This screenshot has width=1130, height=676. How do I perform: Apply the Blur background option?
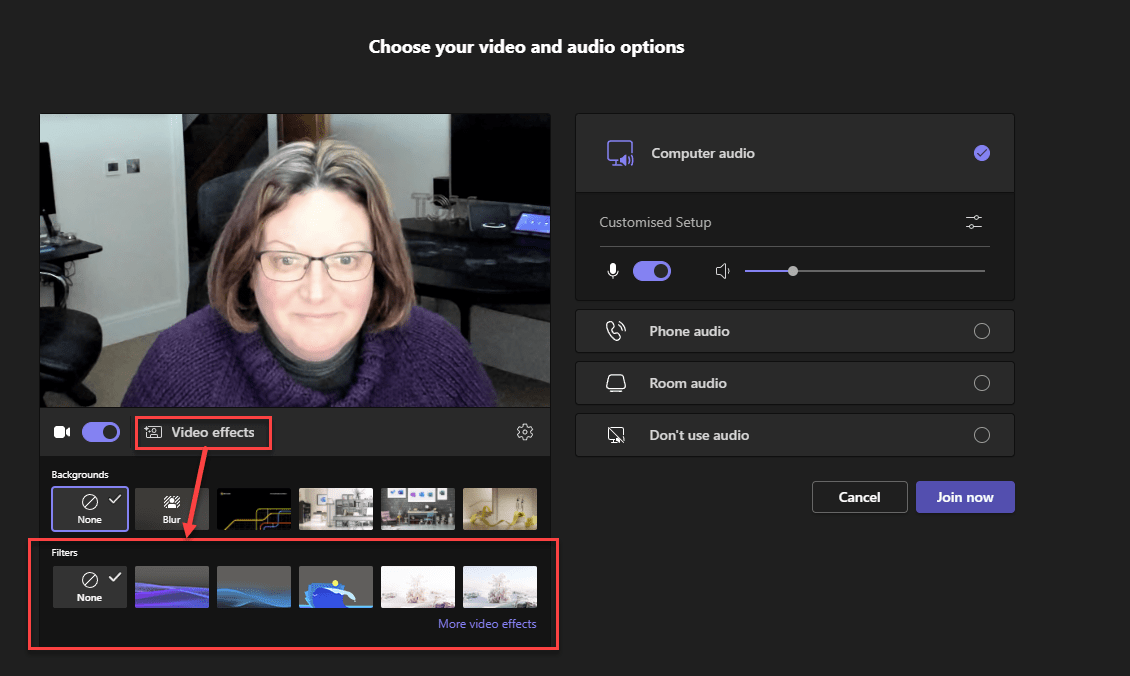[x=172, y=509]
